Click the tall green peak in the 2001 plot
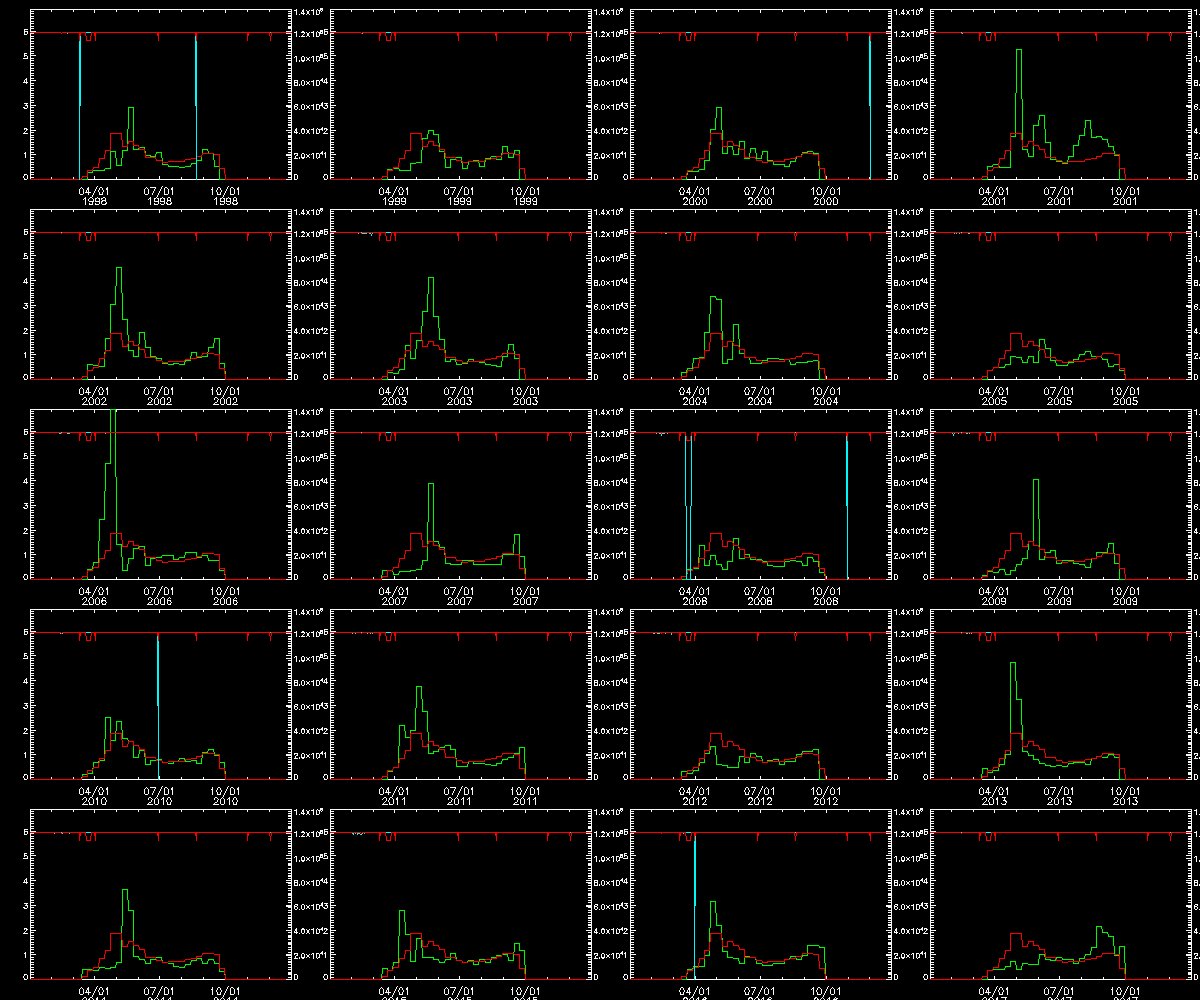Viewport: 1200px width, 1000px height. click(1019, 52)
